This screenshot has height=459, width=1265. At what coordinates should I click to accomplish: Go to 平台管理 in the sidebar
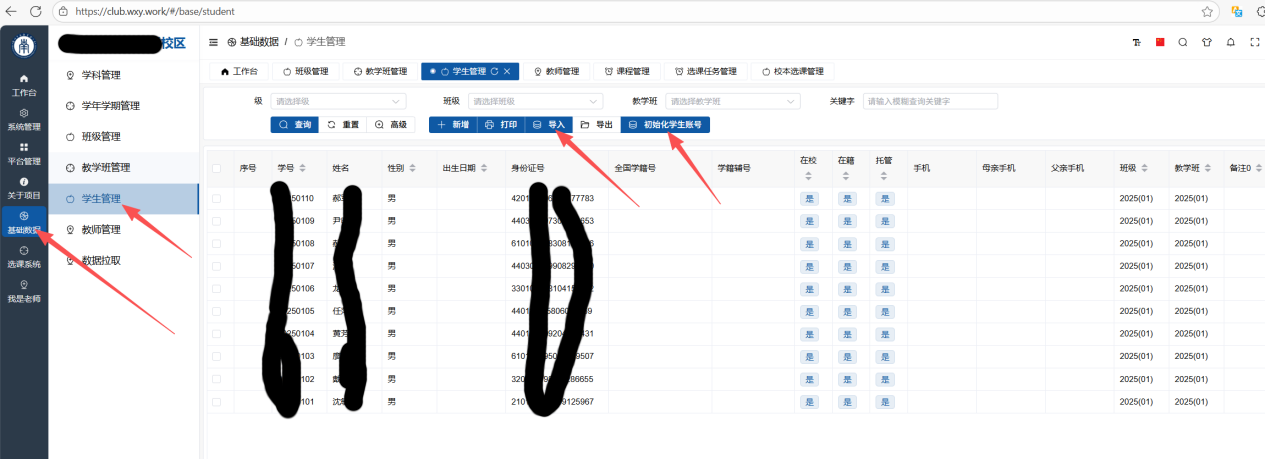(x=24, y=153)
